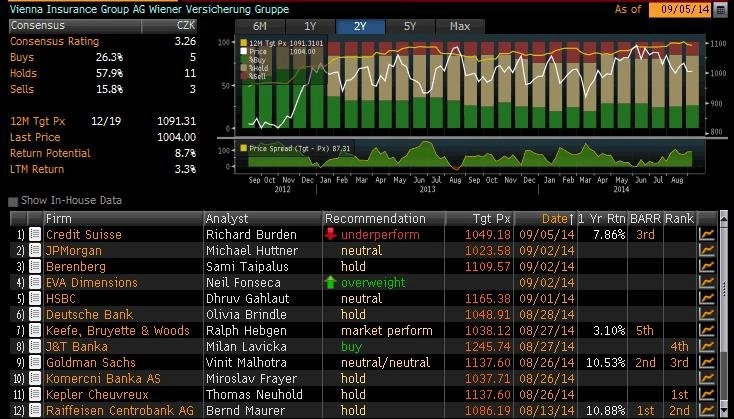Show chart icon for Raiffeisen Centrobank row
This screenshot has height=419, width=734.
pyautogui.click(x=707, y=410)
